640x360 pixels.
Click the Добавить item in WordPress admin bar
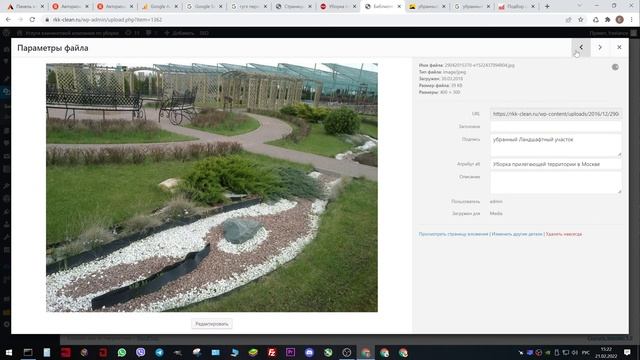[x=179, y=33]
